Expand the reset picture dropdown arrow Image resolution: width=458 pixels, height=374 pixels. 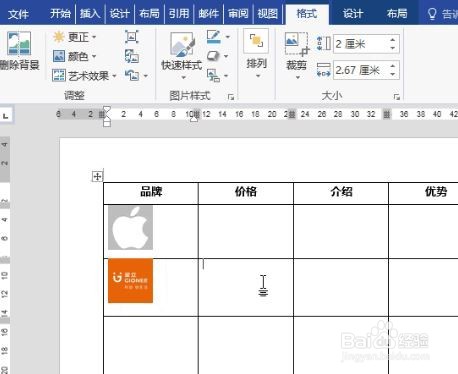point(146,76)
